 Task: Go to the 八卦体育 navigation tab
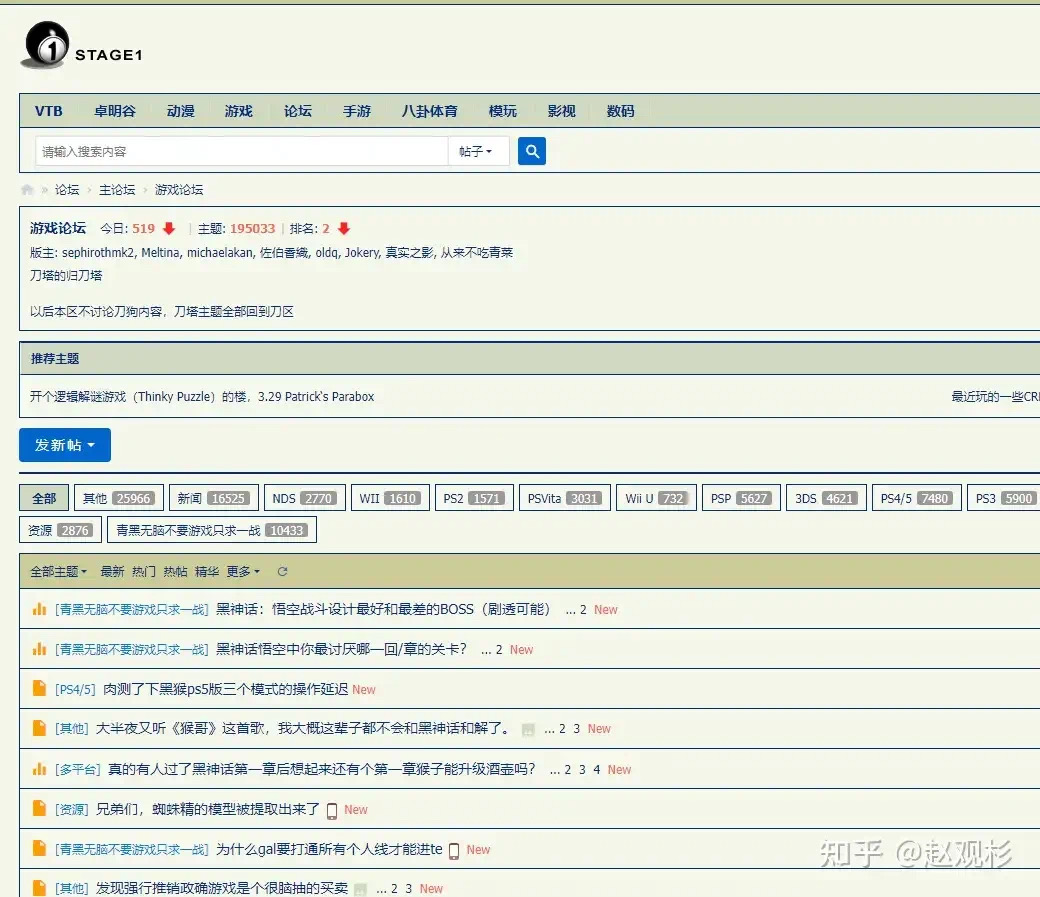[430, 111]
